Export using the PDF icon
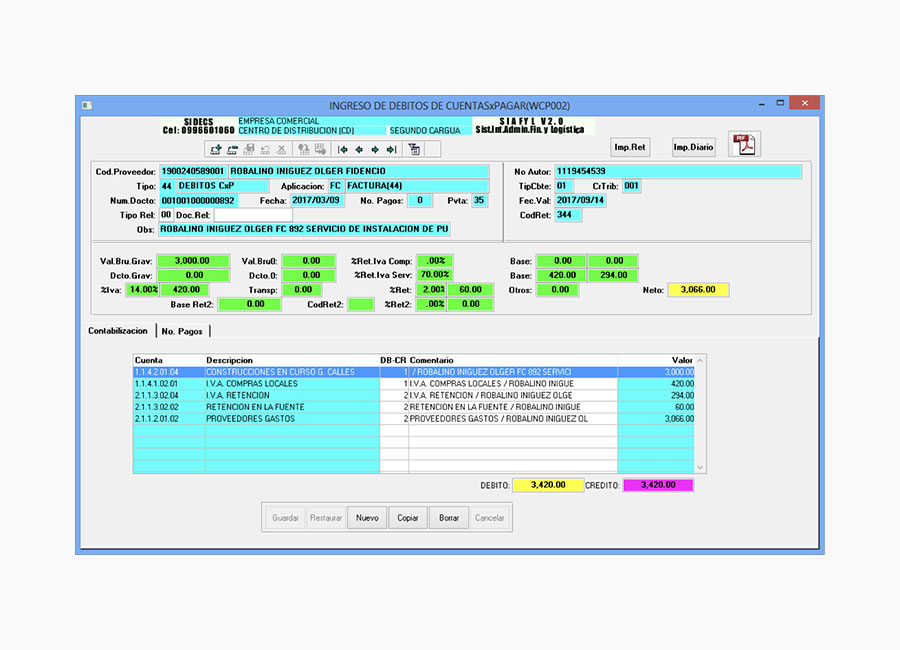900x650 pixels. click(x=745, y=145)
